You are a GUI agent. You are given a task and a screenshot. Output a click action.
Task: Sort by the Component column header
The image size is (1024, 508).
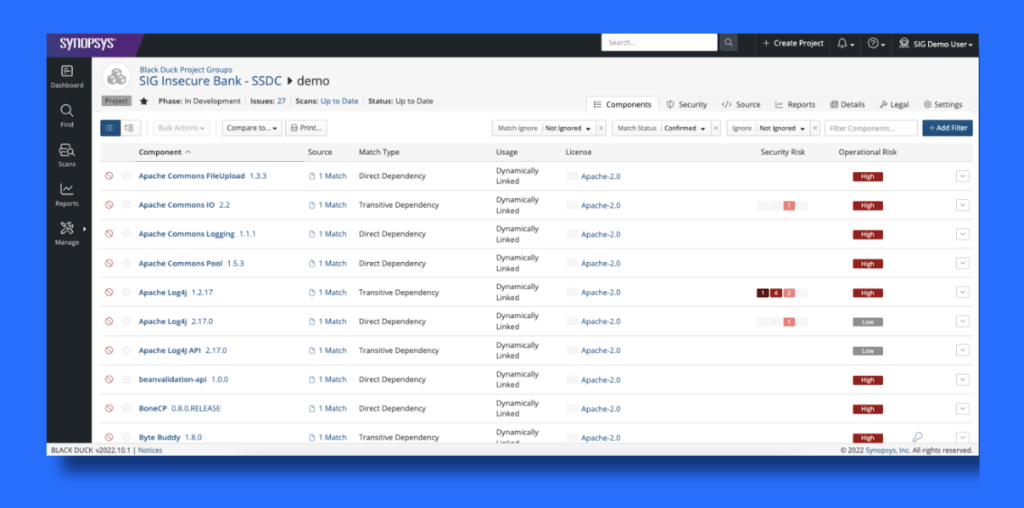(x=165, y=152)
